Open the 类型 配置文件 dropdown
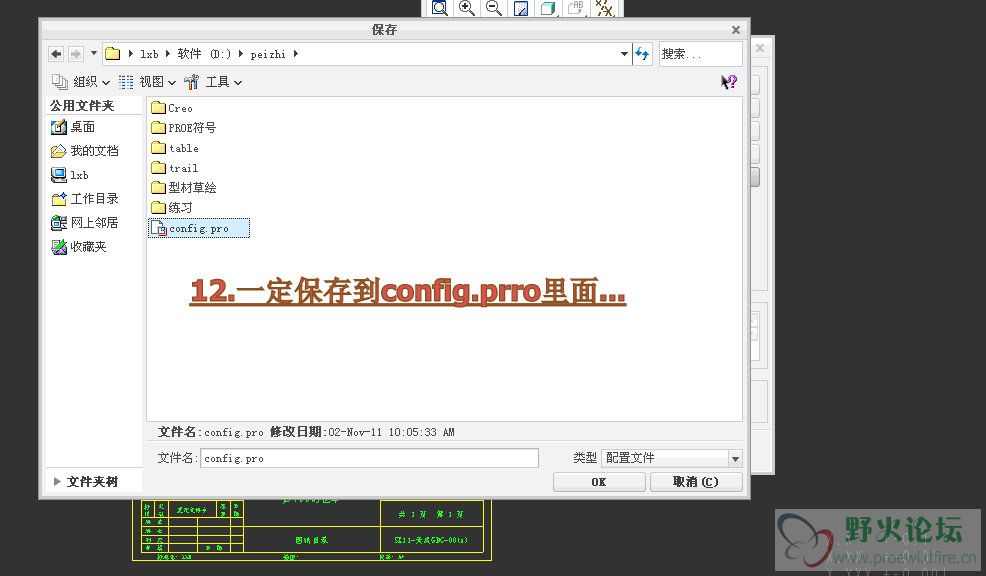 tap(672, 458)
